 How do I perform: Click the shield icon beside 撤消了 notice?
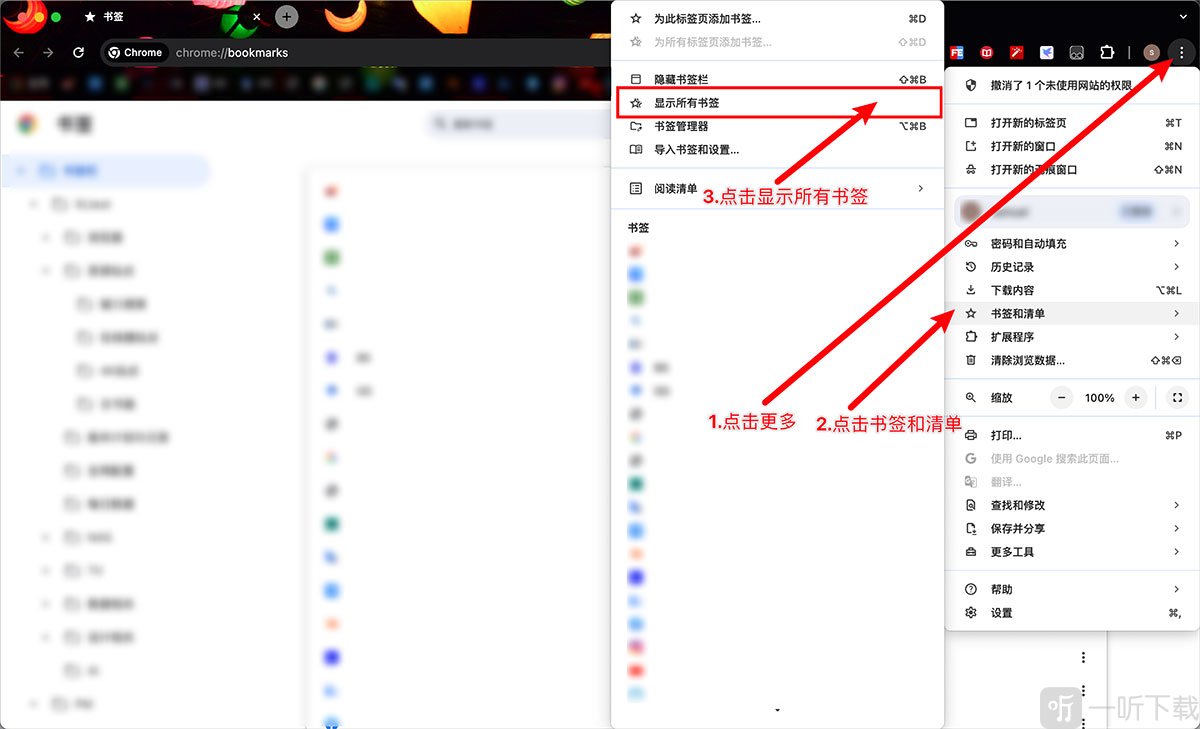pyautogui.click(x=971, y=85)
